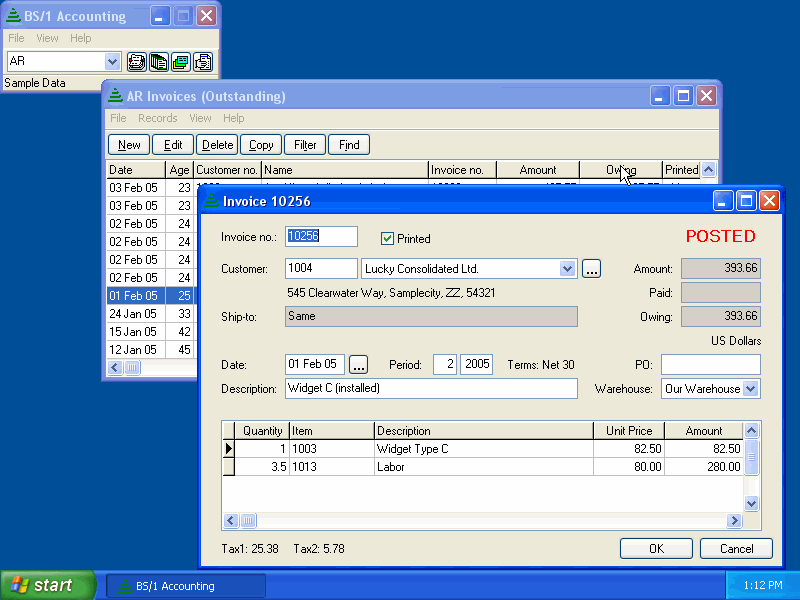Screen dimensions: 800x600
Task: Expand the AR module dropdown
Action: (112, 62)
